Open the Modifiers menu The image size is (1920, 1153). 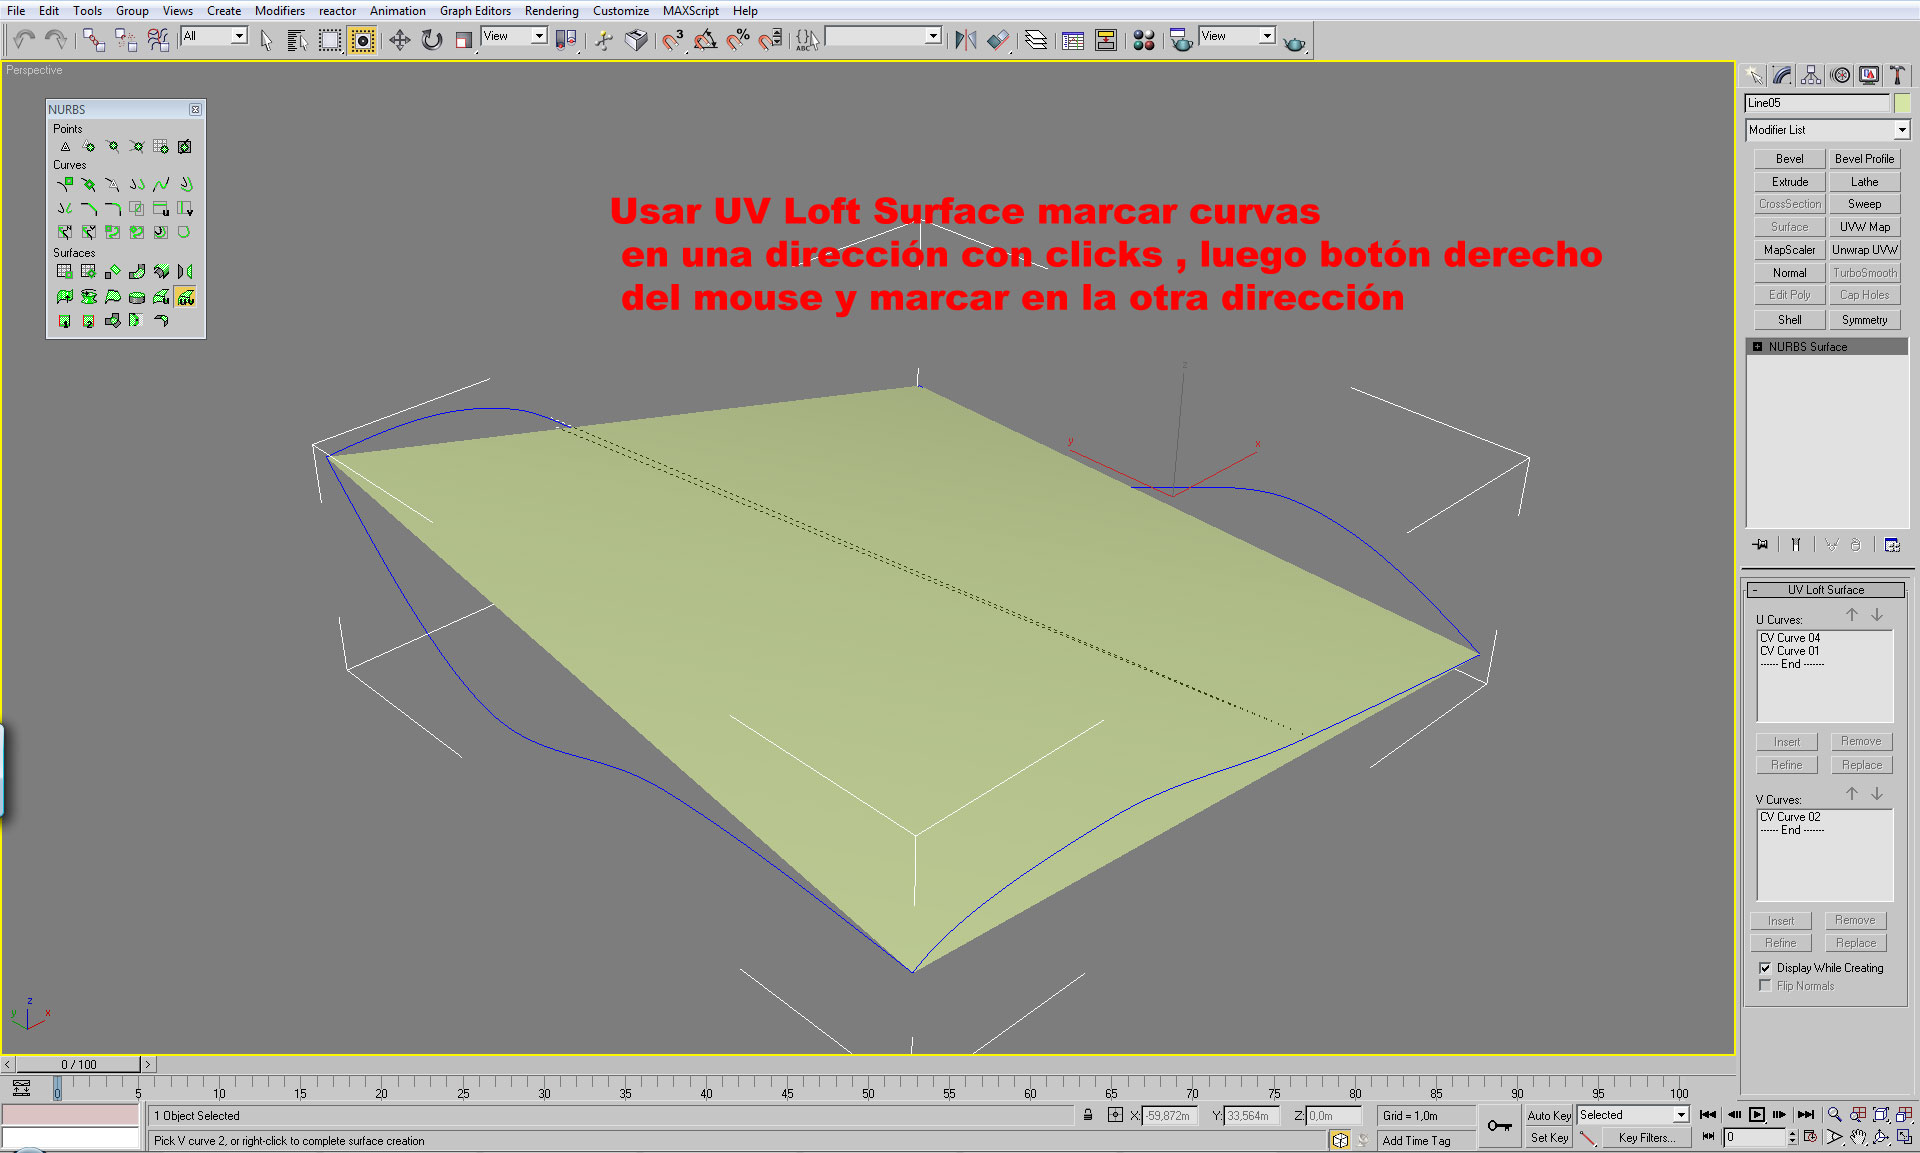[279, 11]
